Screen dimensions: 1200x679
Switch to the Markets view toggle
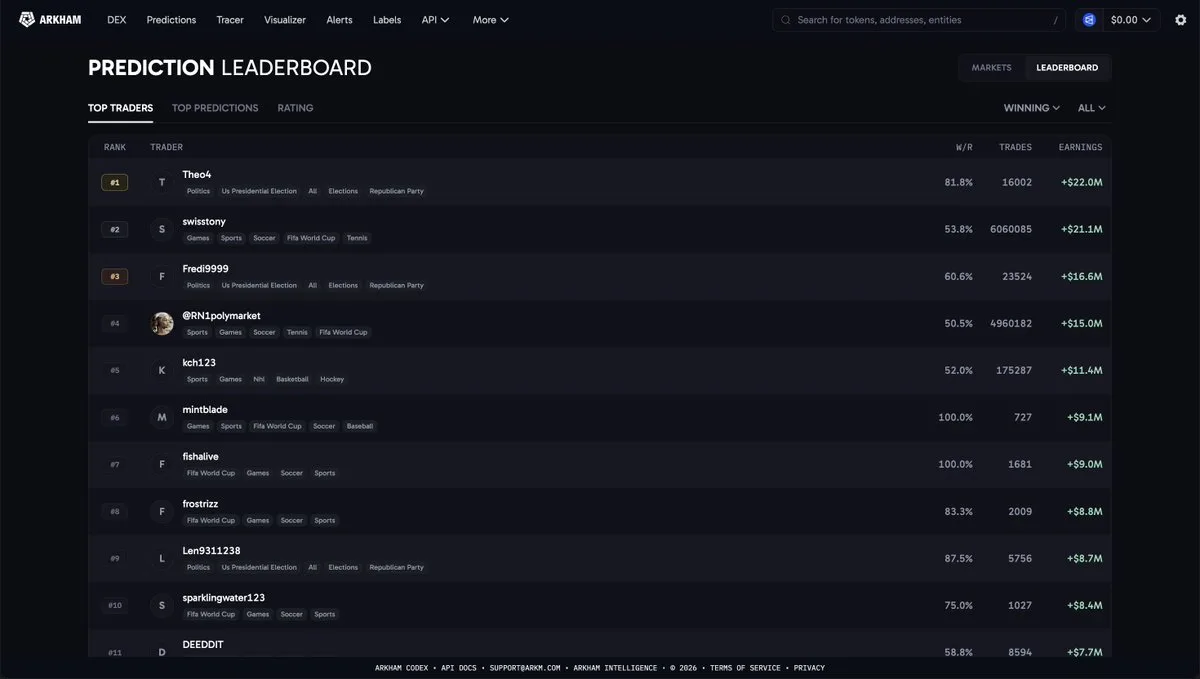(991, 68)
